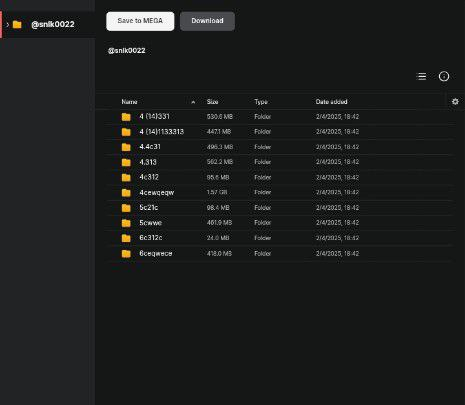
Task: Select folder name 5c21c
Action: point(149,207)
